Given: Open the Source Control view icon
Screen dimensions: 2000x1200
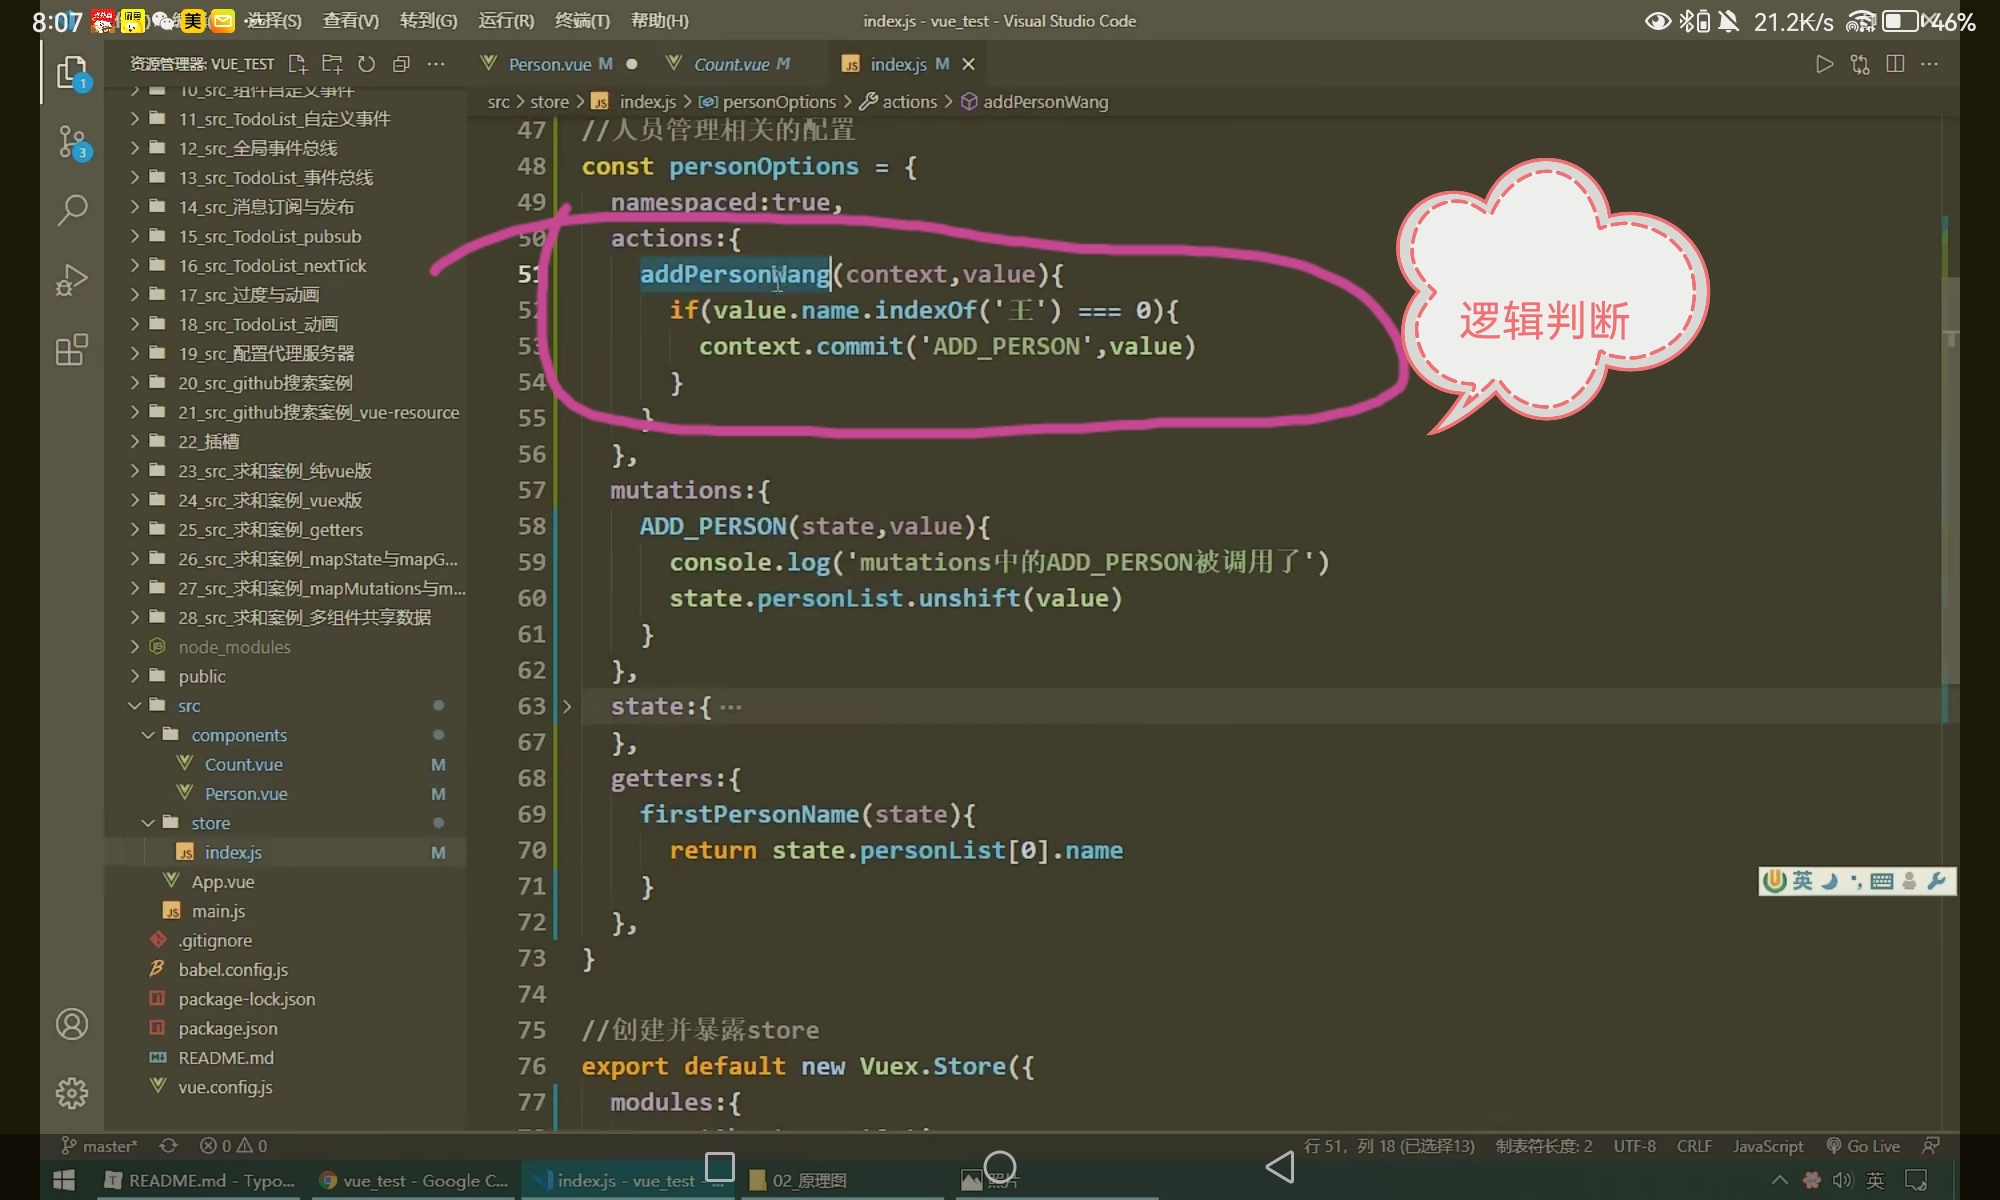Looking at the screenshot, I should [72, 142].
